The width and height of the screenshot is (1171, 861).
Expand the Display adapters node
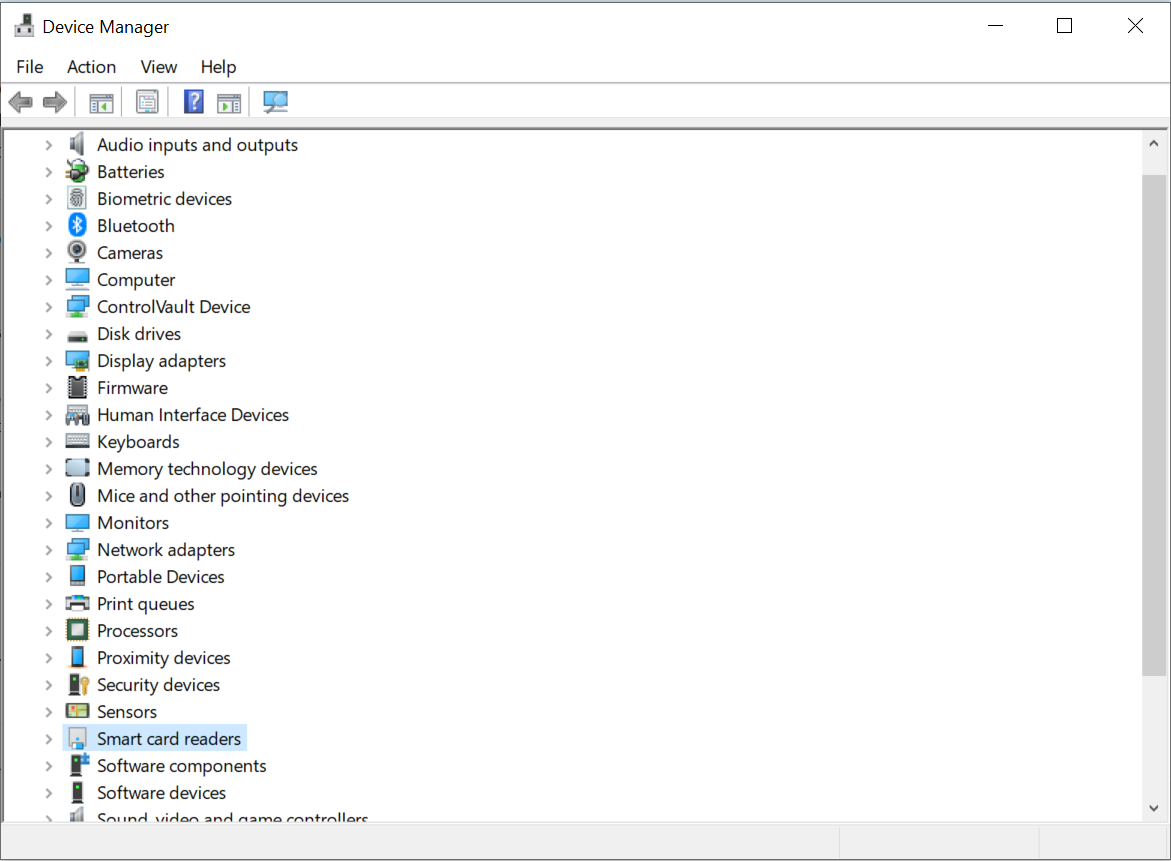[x=49, y=361]
